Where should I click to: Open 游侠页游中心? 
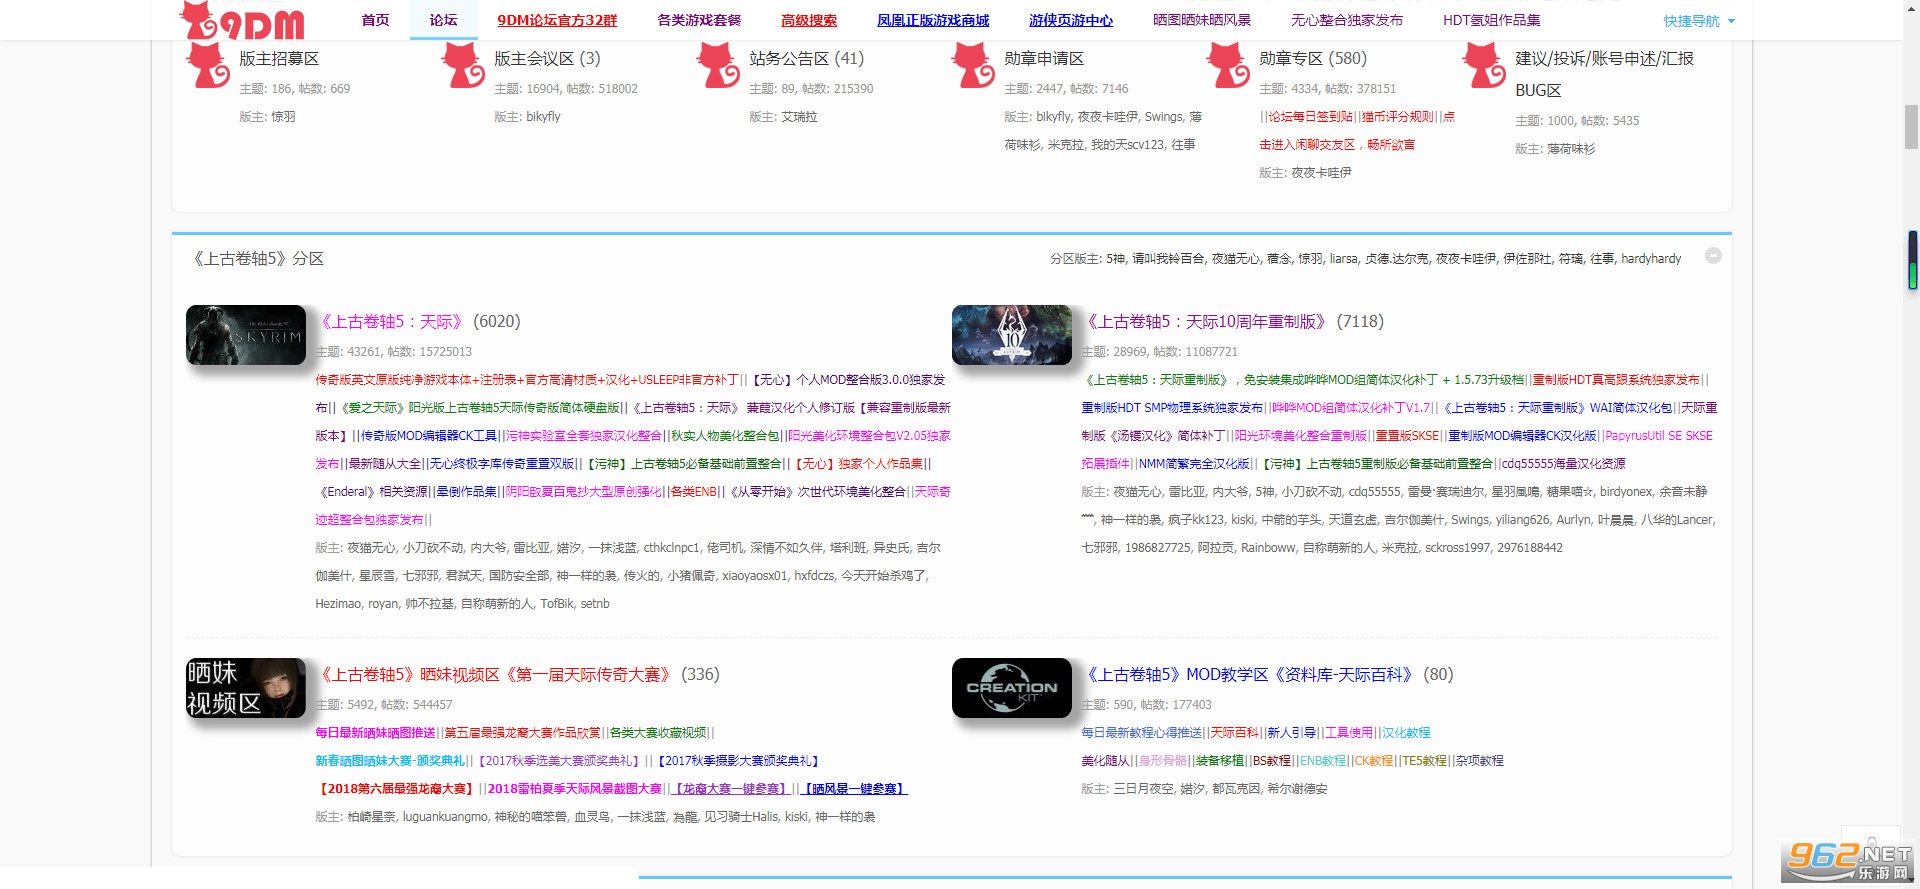(x=1071, y=20)
